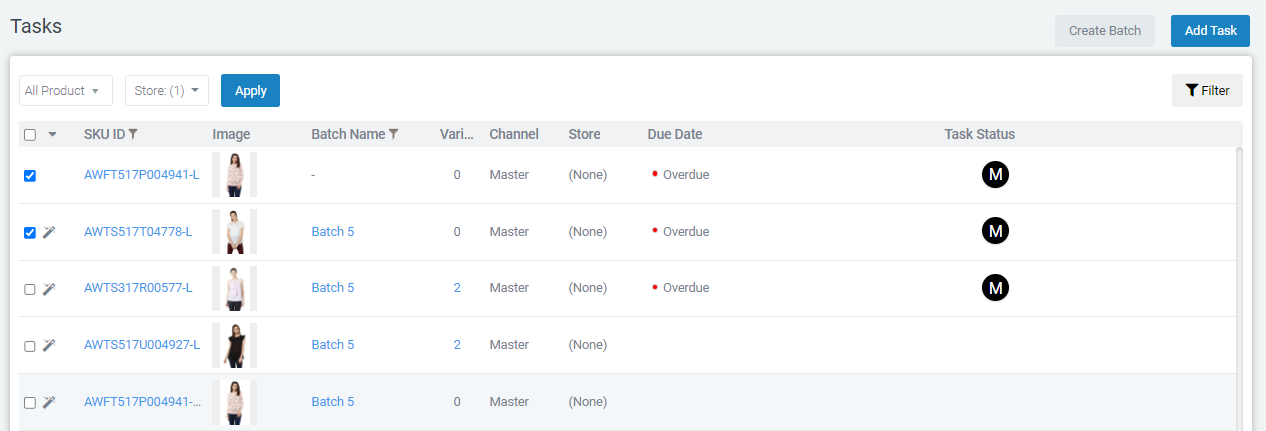Uncheck the AWFT517P004941-L row checkbox
The width and height of the screenshot is (1266, 431).
tap(30, 176)
